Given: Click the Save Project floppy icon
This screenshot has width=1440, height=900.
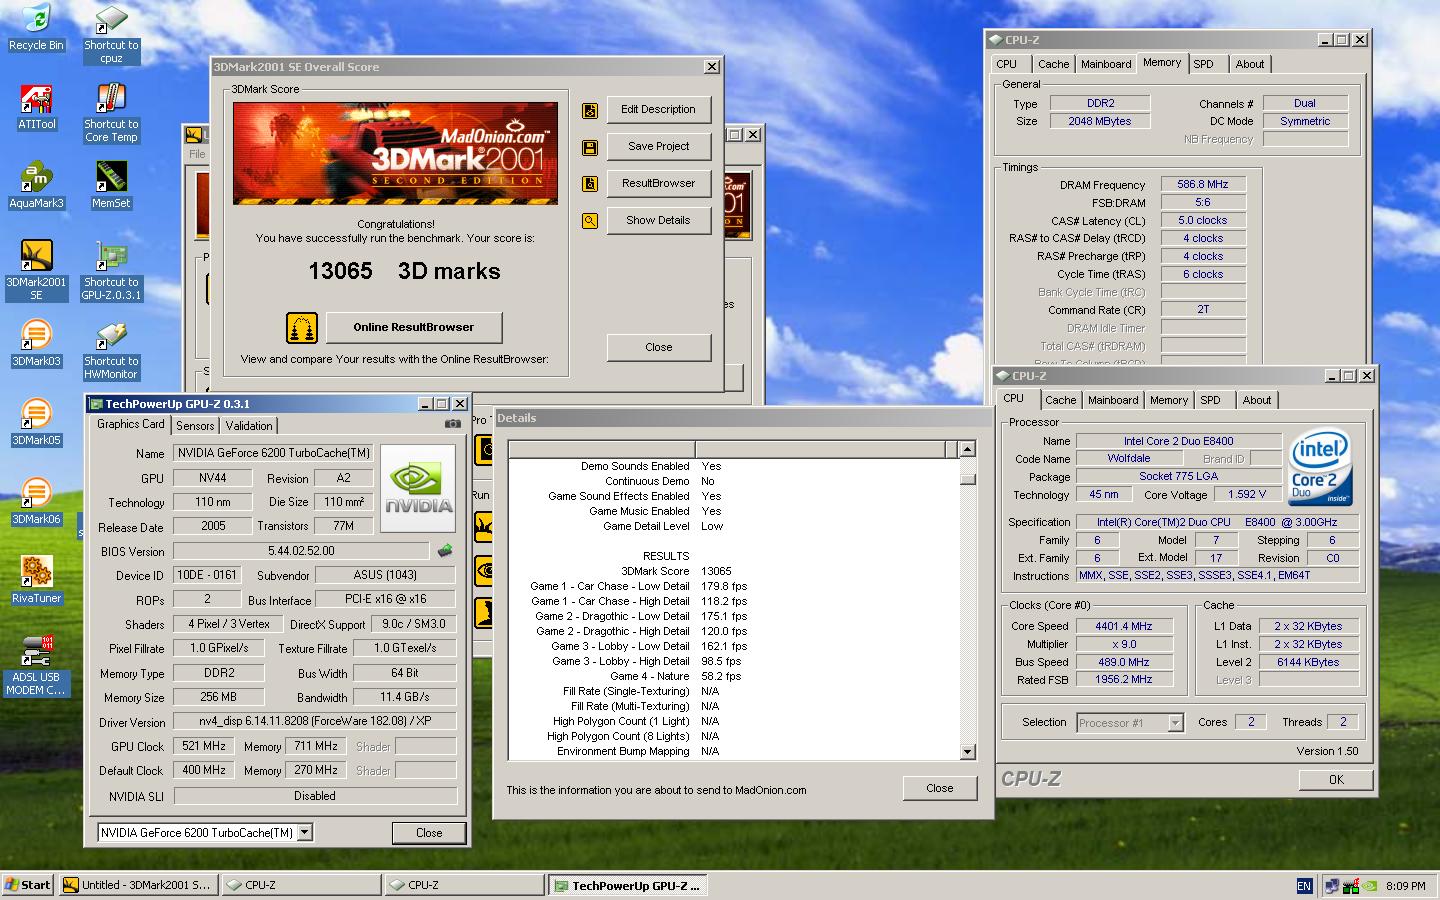Looking at the screenshot, I should 590,147.
